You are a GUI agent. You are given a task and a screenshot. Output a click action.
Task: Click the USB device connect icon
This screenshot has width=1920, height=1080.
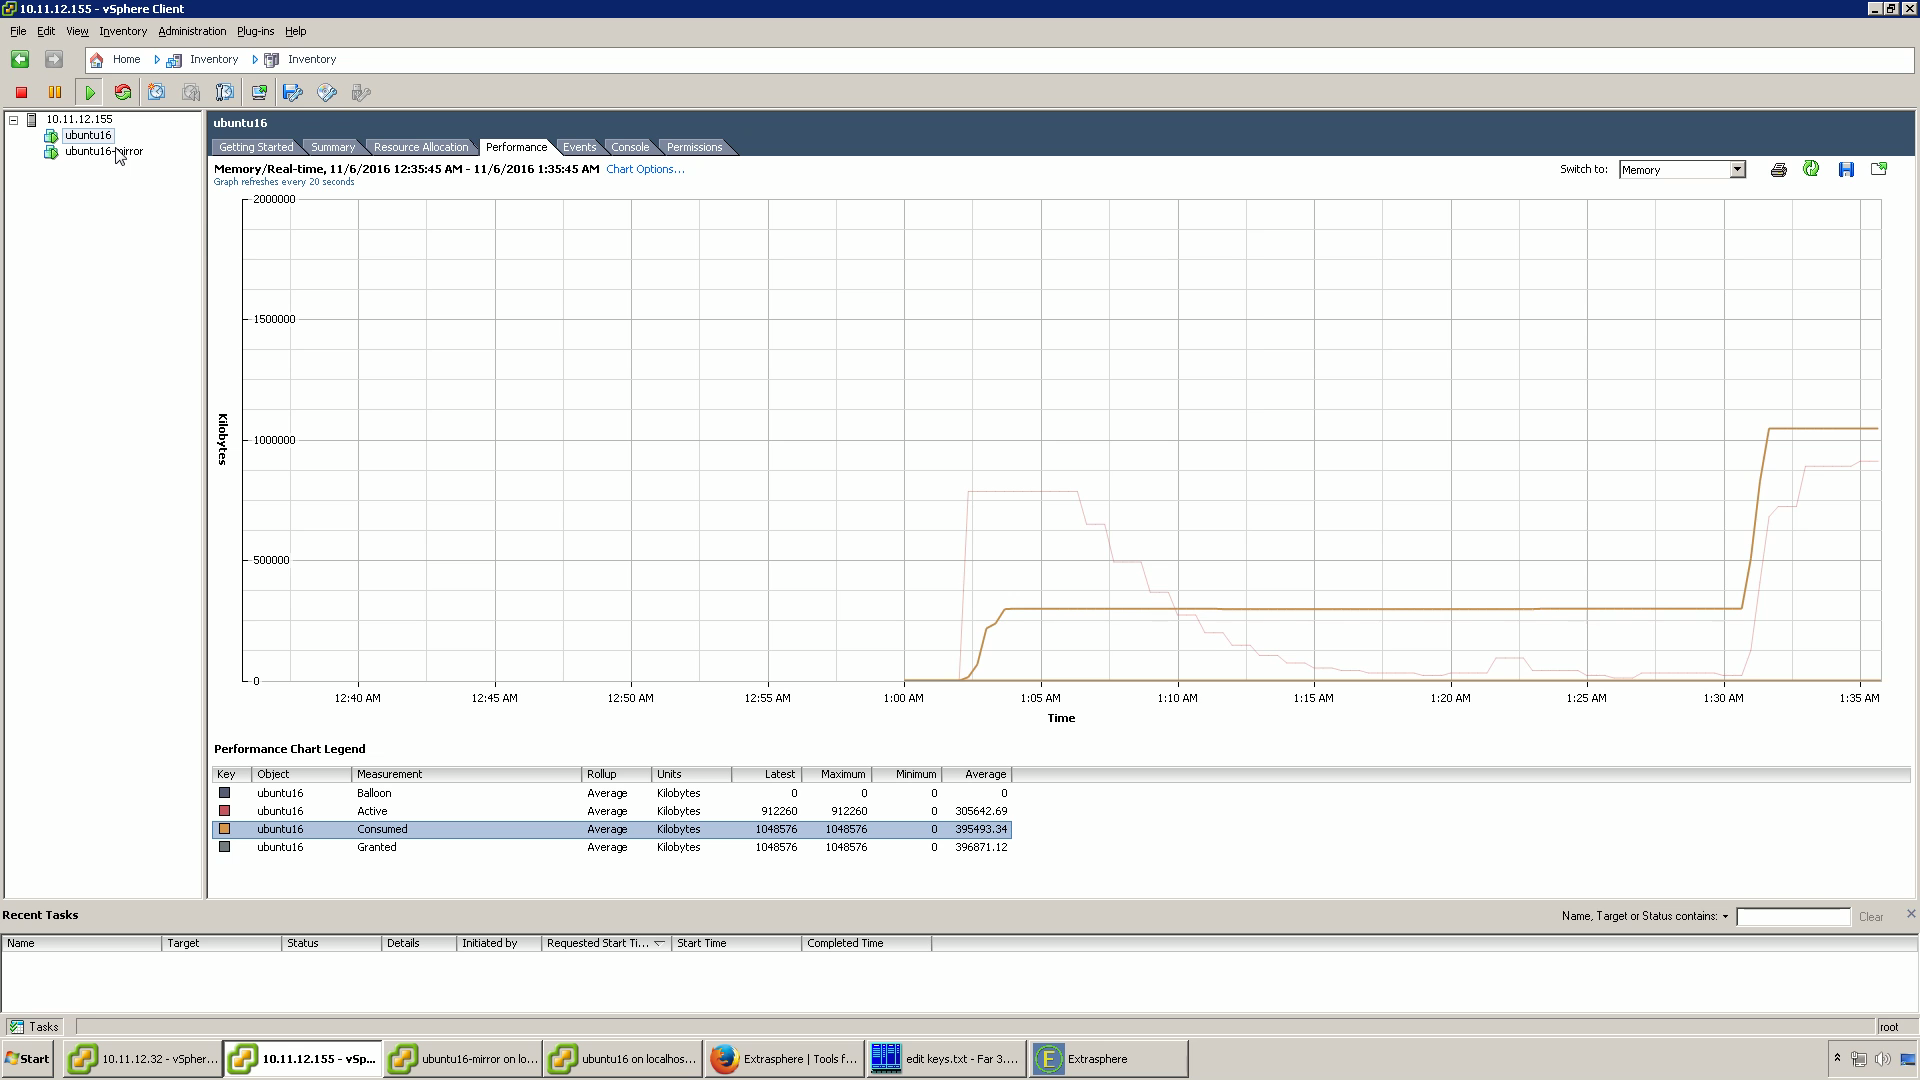pyautogui.click(x=361, y=93)
